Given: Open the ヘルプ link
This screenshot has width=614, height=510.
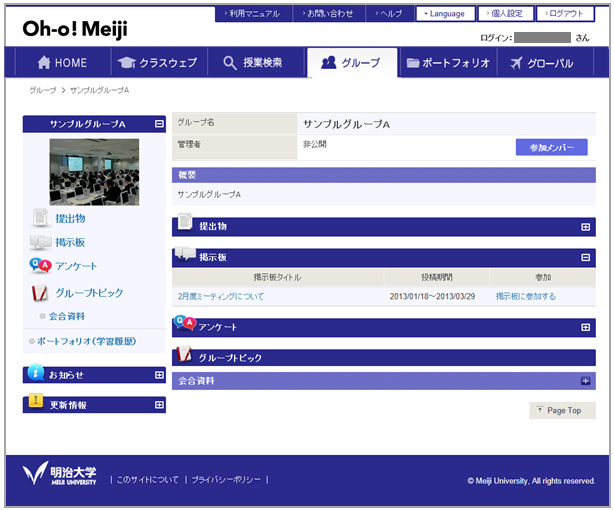Looking at the screenshot, I should pyautogui.click(x=390, y=14).
